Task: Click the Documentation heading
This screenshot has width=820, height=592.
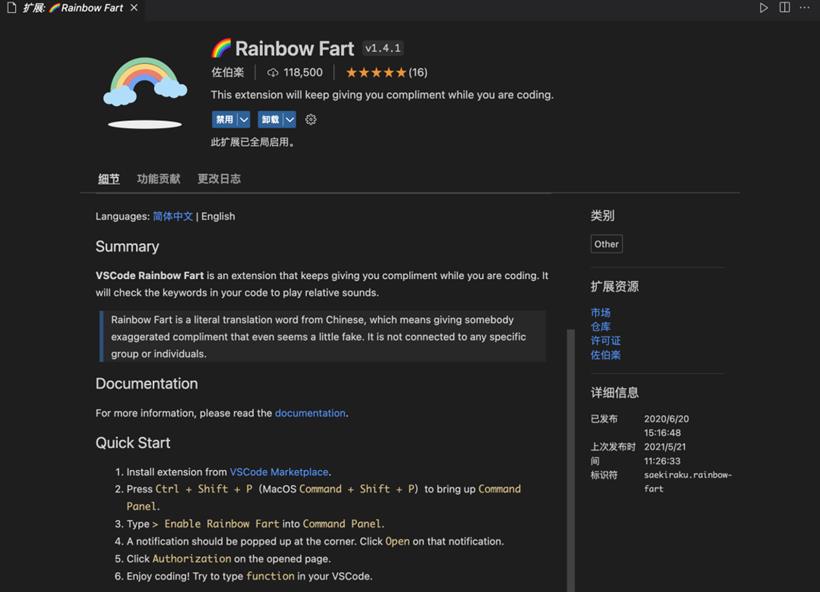Action: tap(146, 384)
